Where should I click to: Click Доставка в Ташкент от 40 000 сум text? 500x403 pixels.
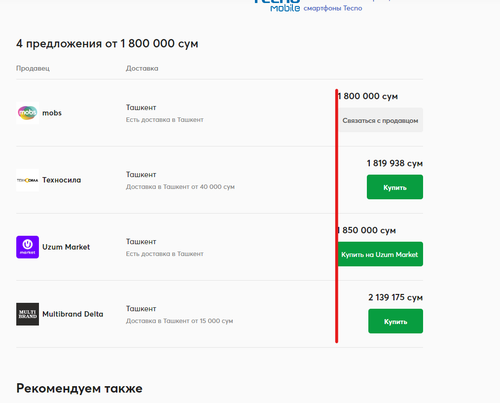click(x=180, y=187)
